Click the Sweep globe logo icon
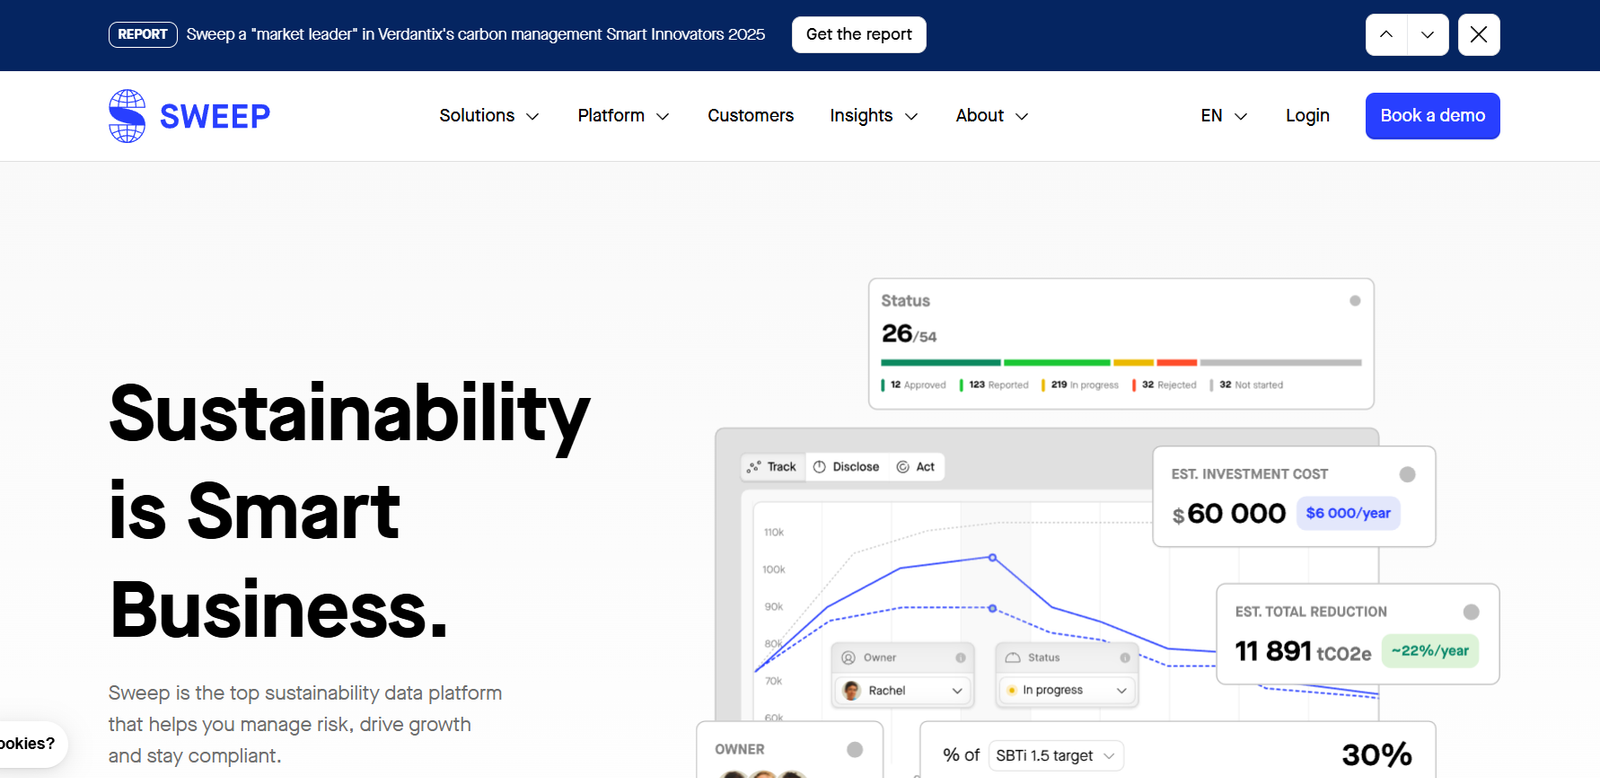This screenshot has height=778, width=1600. click(x=127, y=116)
